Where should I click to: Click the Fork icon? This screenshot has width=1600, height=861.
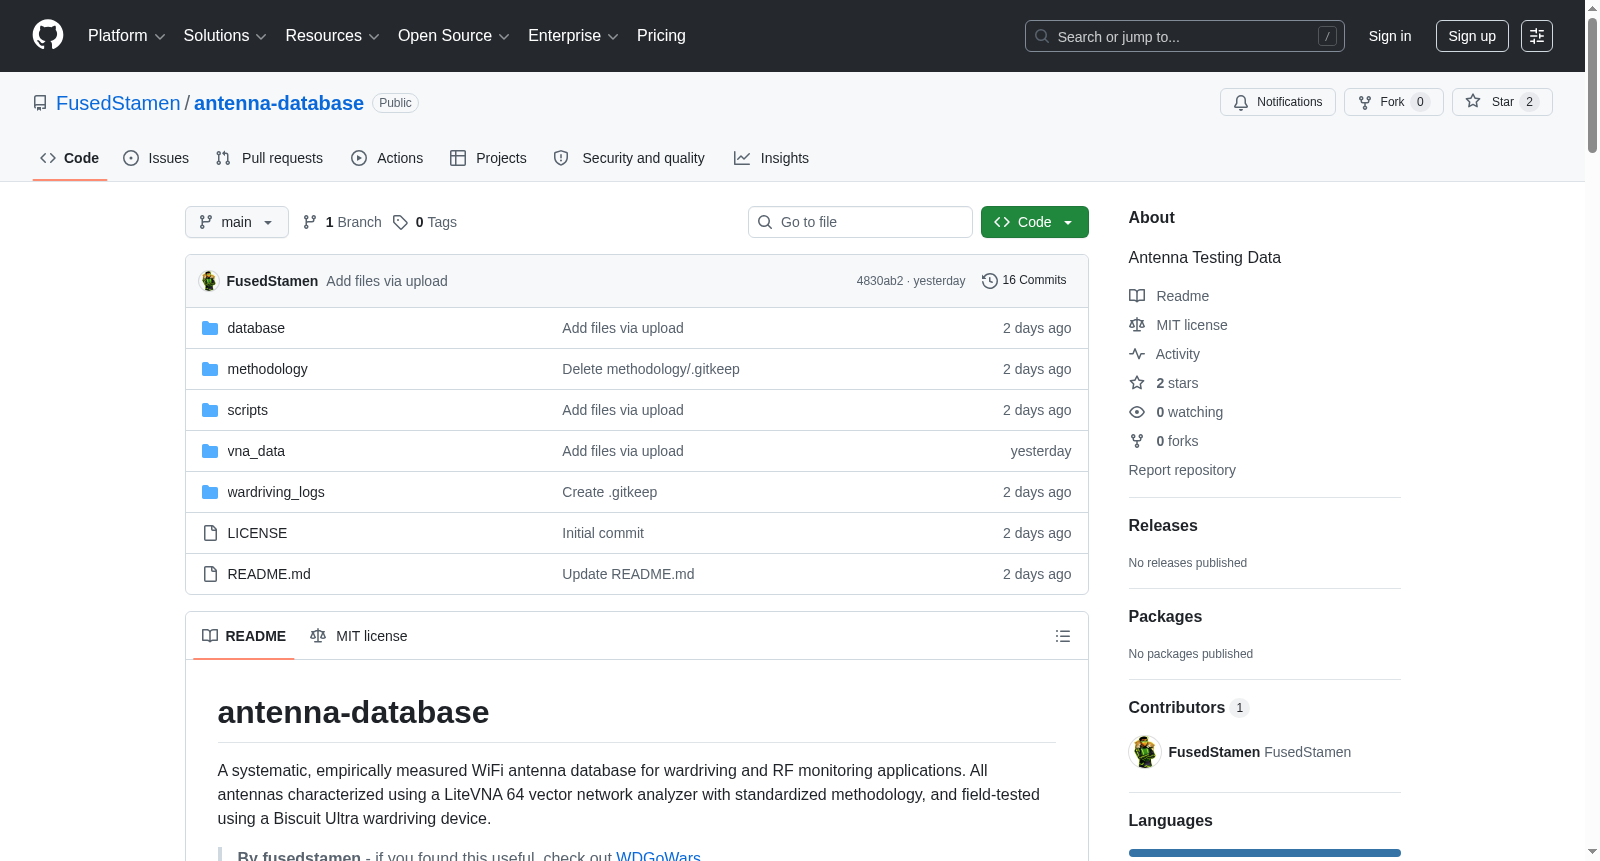(1365, 102)
